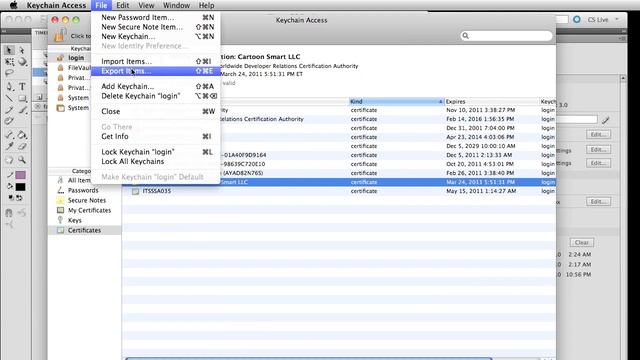This screenshot has width=640, height=360.
Task: Choose Lock All Keychains
Action: [156, 162]
